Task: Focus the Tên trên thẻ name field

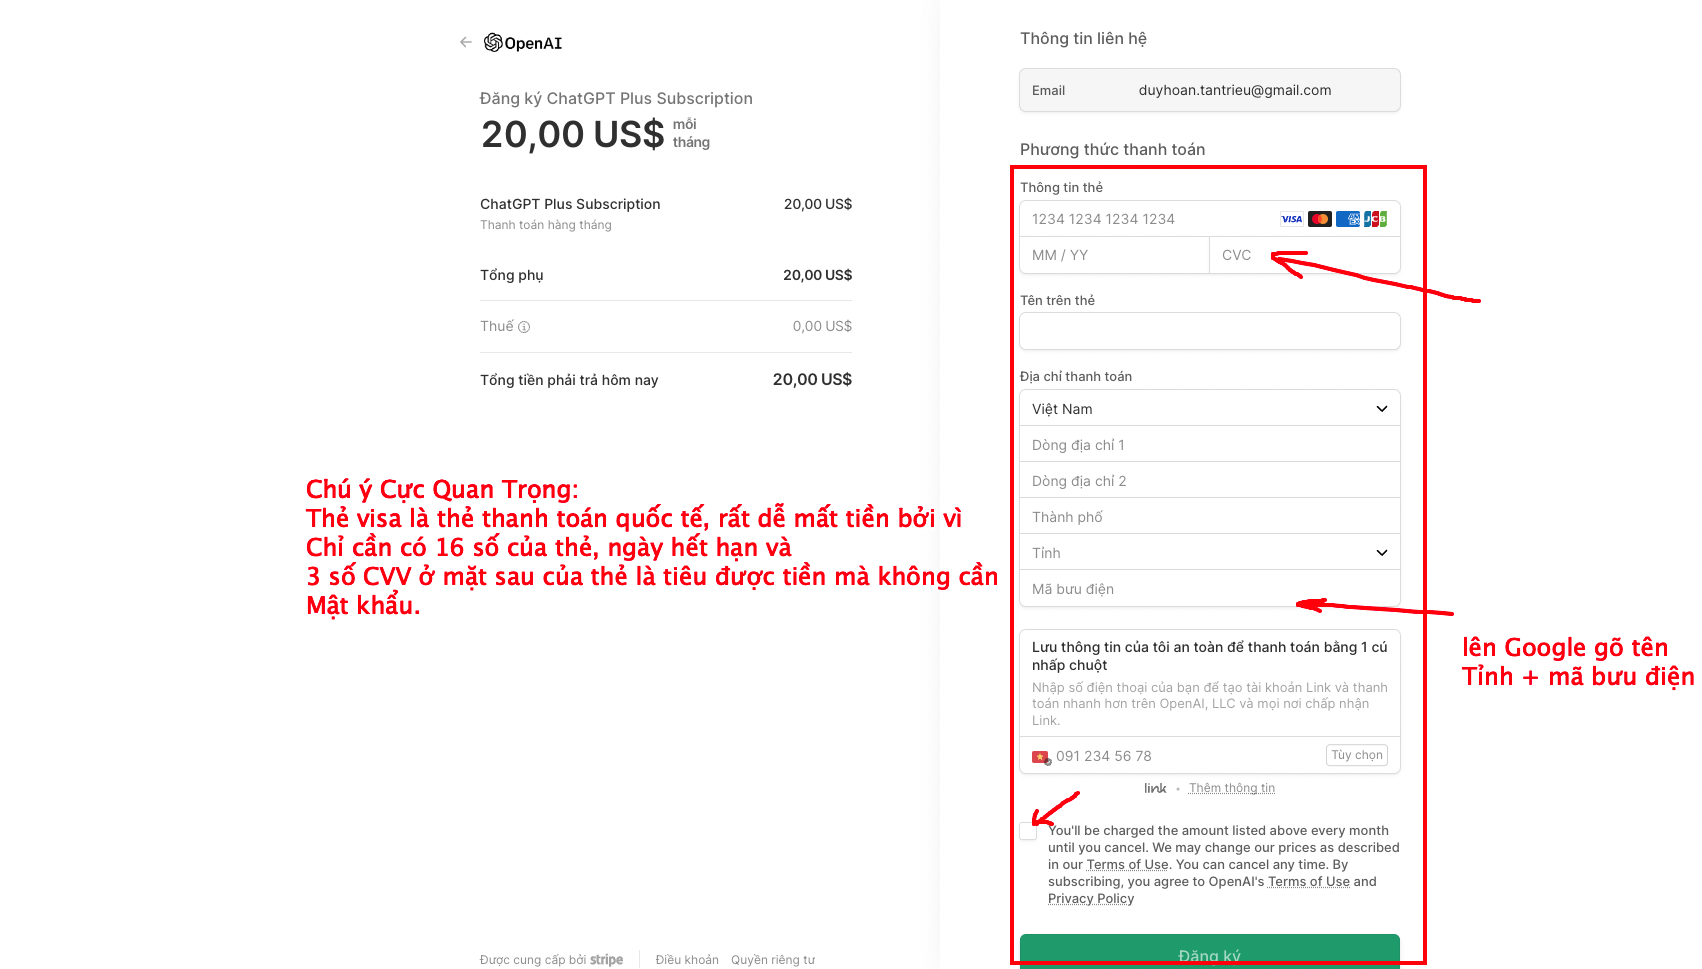Action: click(x=1210, y=331)
